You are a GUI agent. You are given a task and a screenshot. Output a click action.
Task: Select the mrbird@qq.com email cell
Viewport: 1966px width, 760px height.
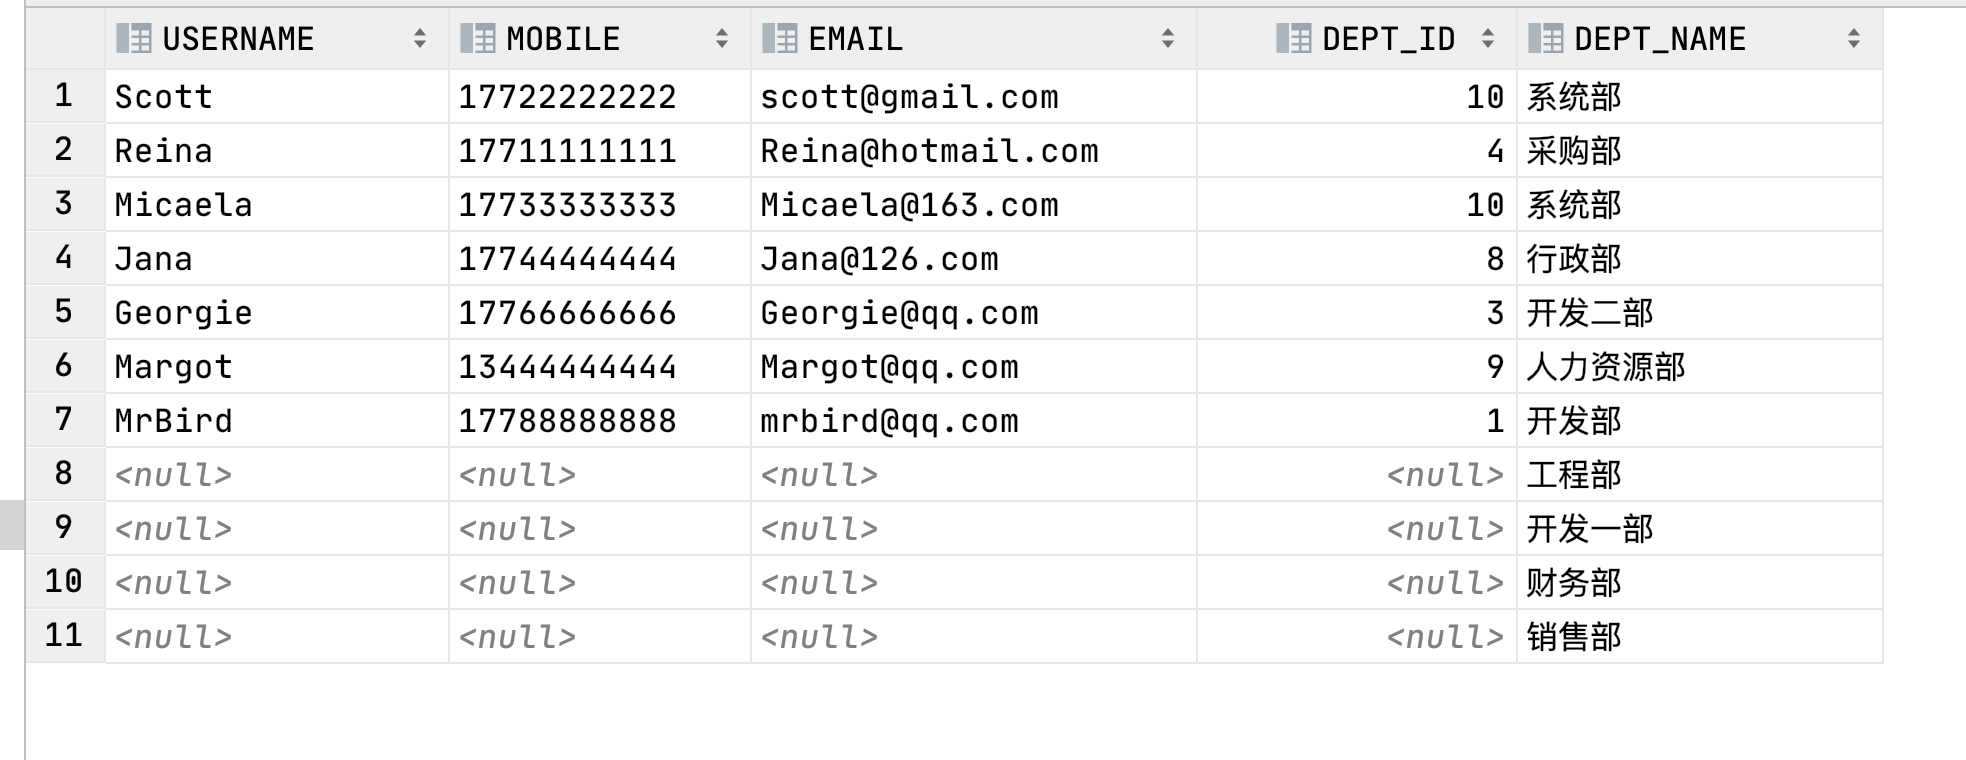pos(974,421)
